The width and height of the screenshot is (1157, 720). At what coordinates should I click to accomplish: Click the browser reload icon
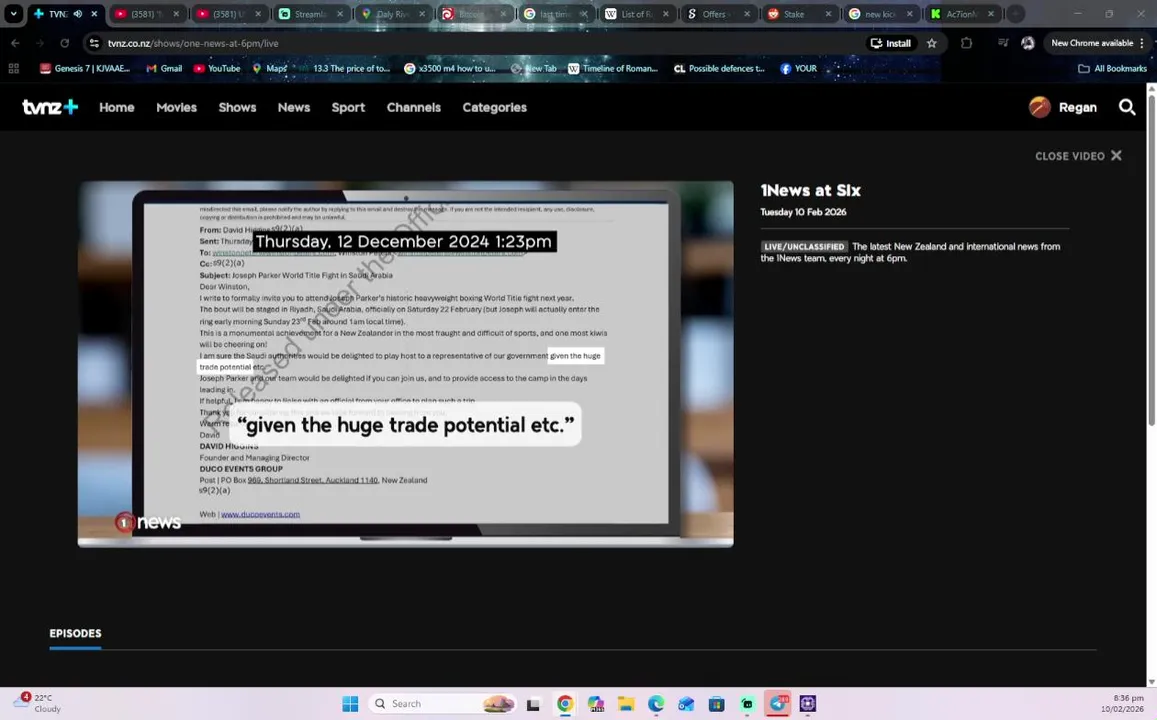click(x=64, y=43)
